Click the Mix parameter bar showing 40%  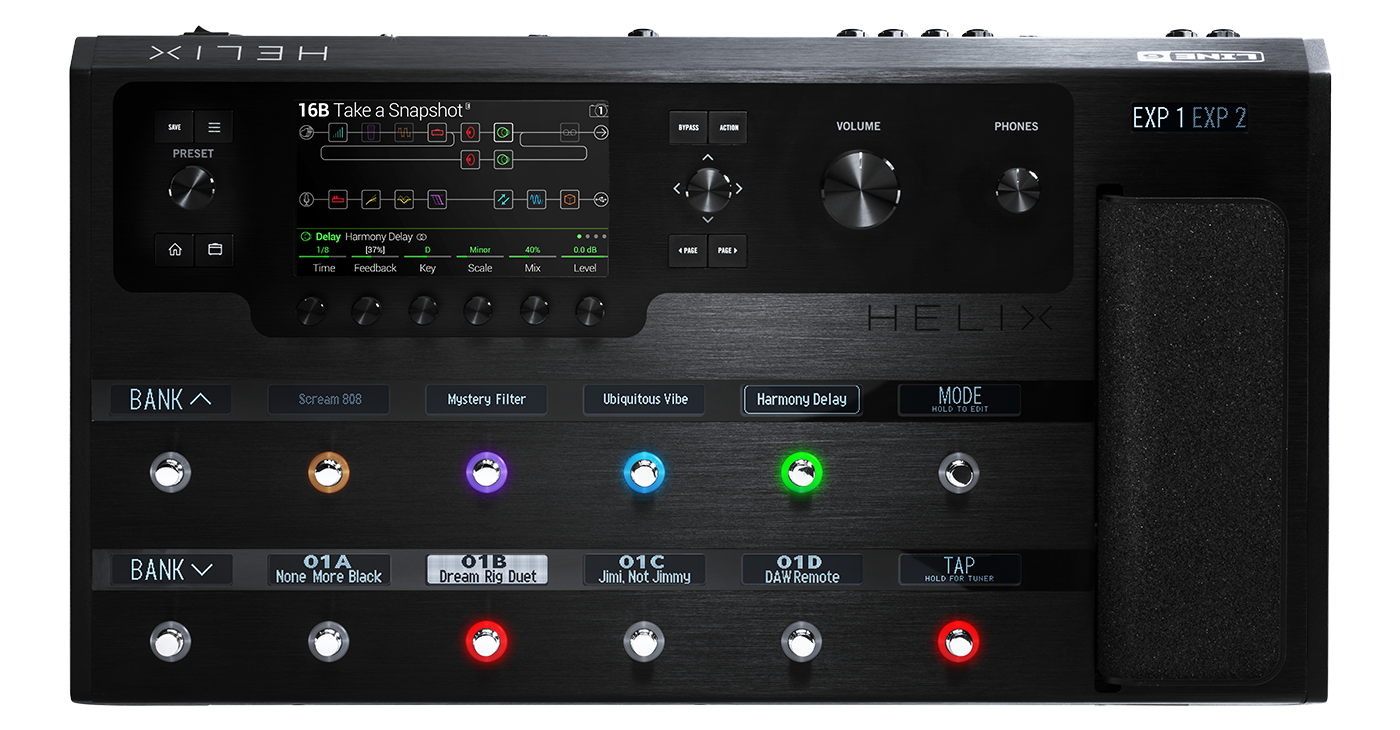click(533, 256)
